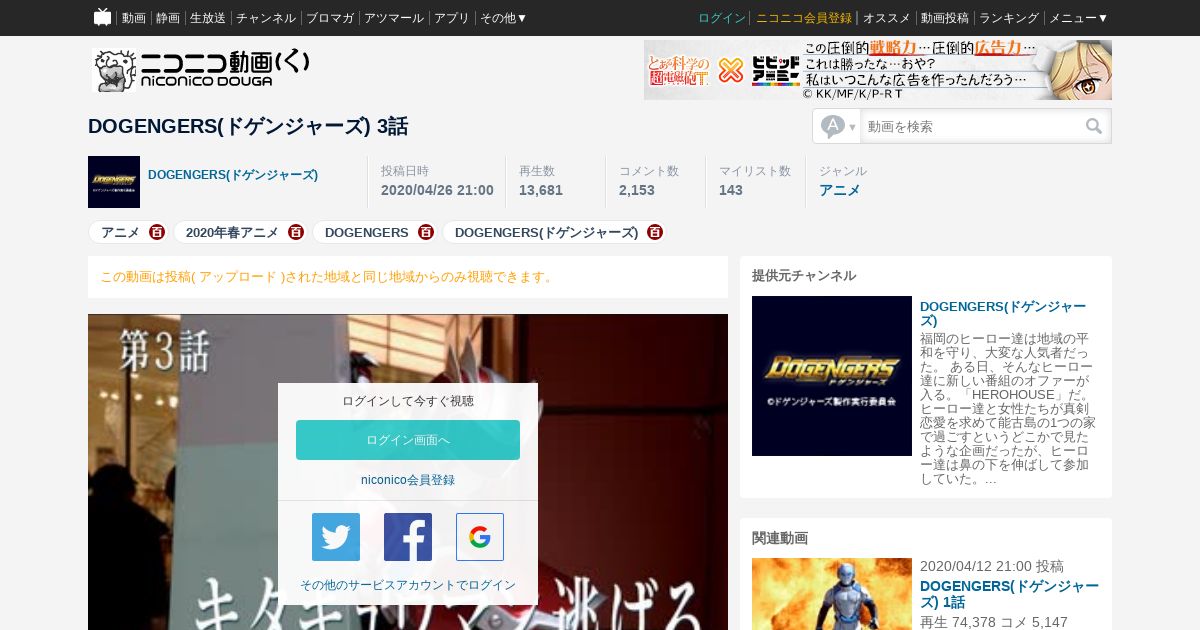The height and width of the screenshot is (630, 1200).
Task: Log in with the Twitter icon
Action: [336, 537]
